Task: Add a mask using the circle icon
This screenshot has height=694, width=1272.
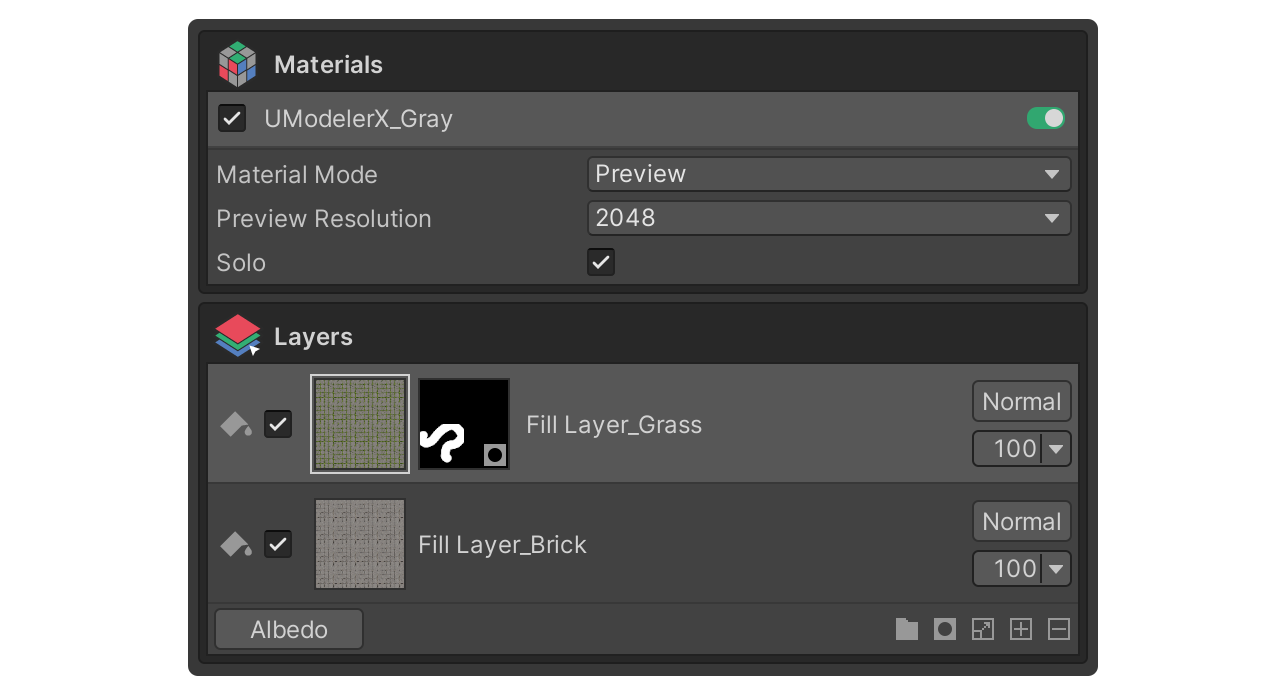Action: click(944, 629)
